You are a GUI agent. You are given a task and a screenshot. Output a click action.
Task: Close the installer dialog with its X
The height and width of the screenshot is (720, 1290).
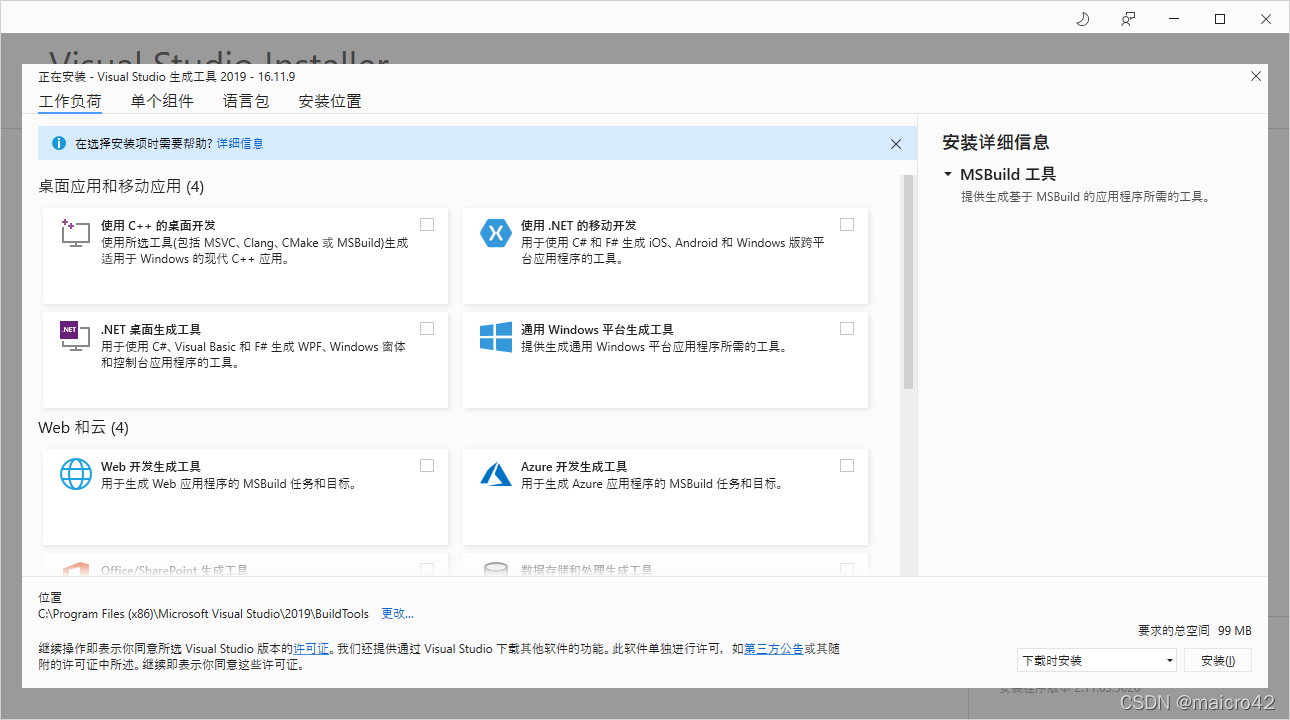pyautogui.click(x=1256, y=76)
